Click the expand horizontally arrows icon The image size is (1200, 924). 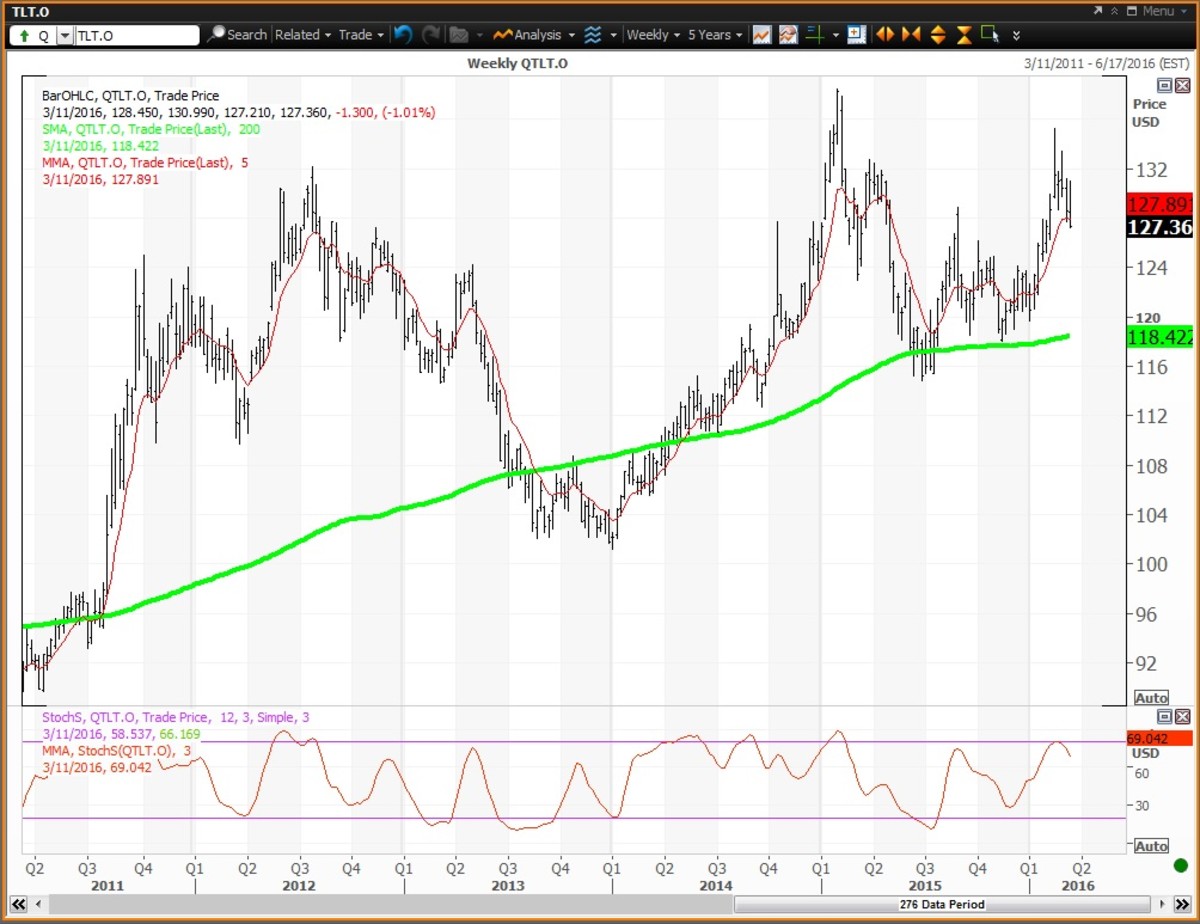pyautogui.click(x=884, y=35)
